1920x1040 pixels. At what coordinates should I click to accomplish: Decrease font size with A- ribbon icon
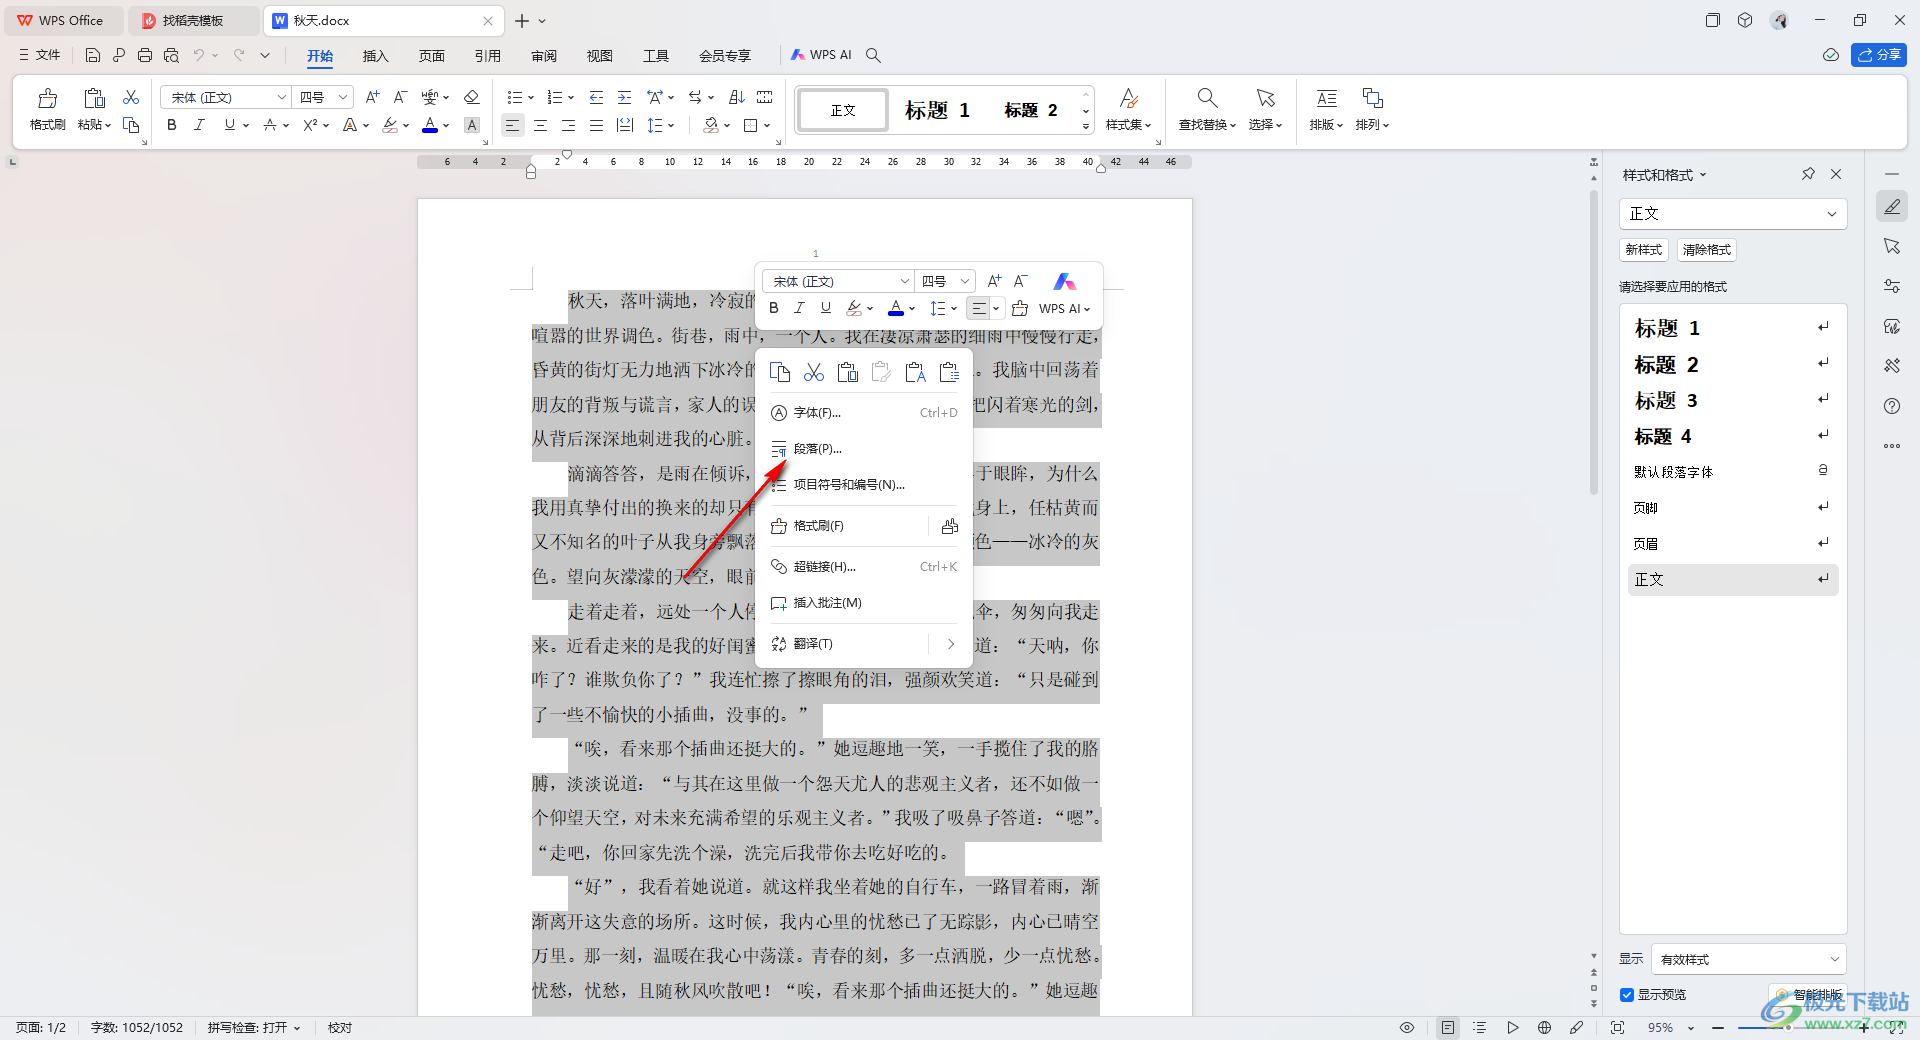pyautogui.click(x=400, y=97)
